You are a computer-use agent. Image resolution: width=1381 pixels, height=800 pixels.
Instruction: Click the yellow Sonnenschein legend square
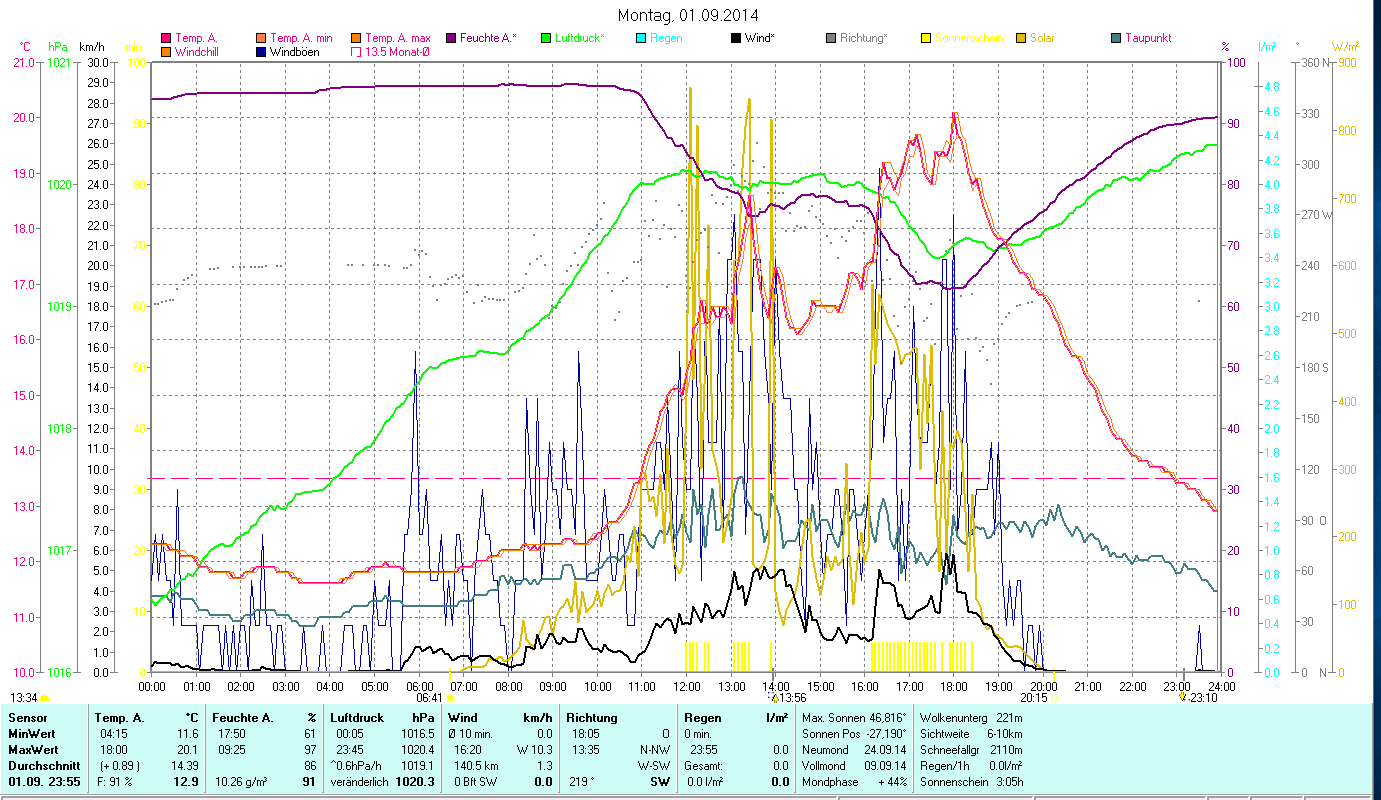pyautogui.click(x=927, y=38)
